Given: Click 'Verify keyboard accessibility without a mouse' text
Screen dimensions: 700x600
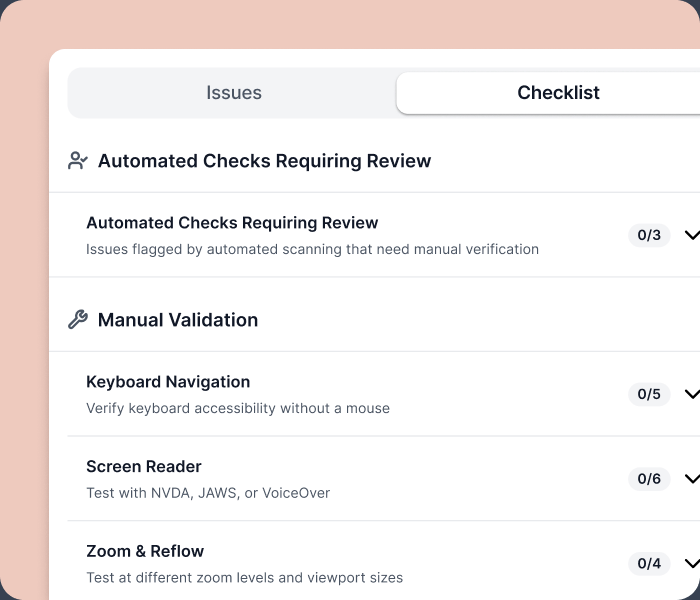Looking at the screenshot, I should (238, 408).
